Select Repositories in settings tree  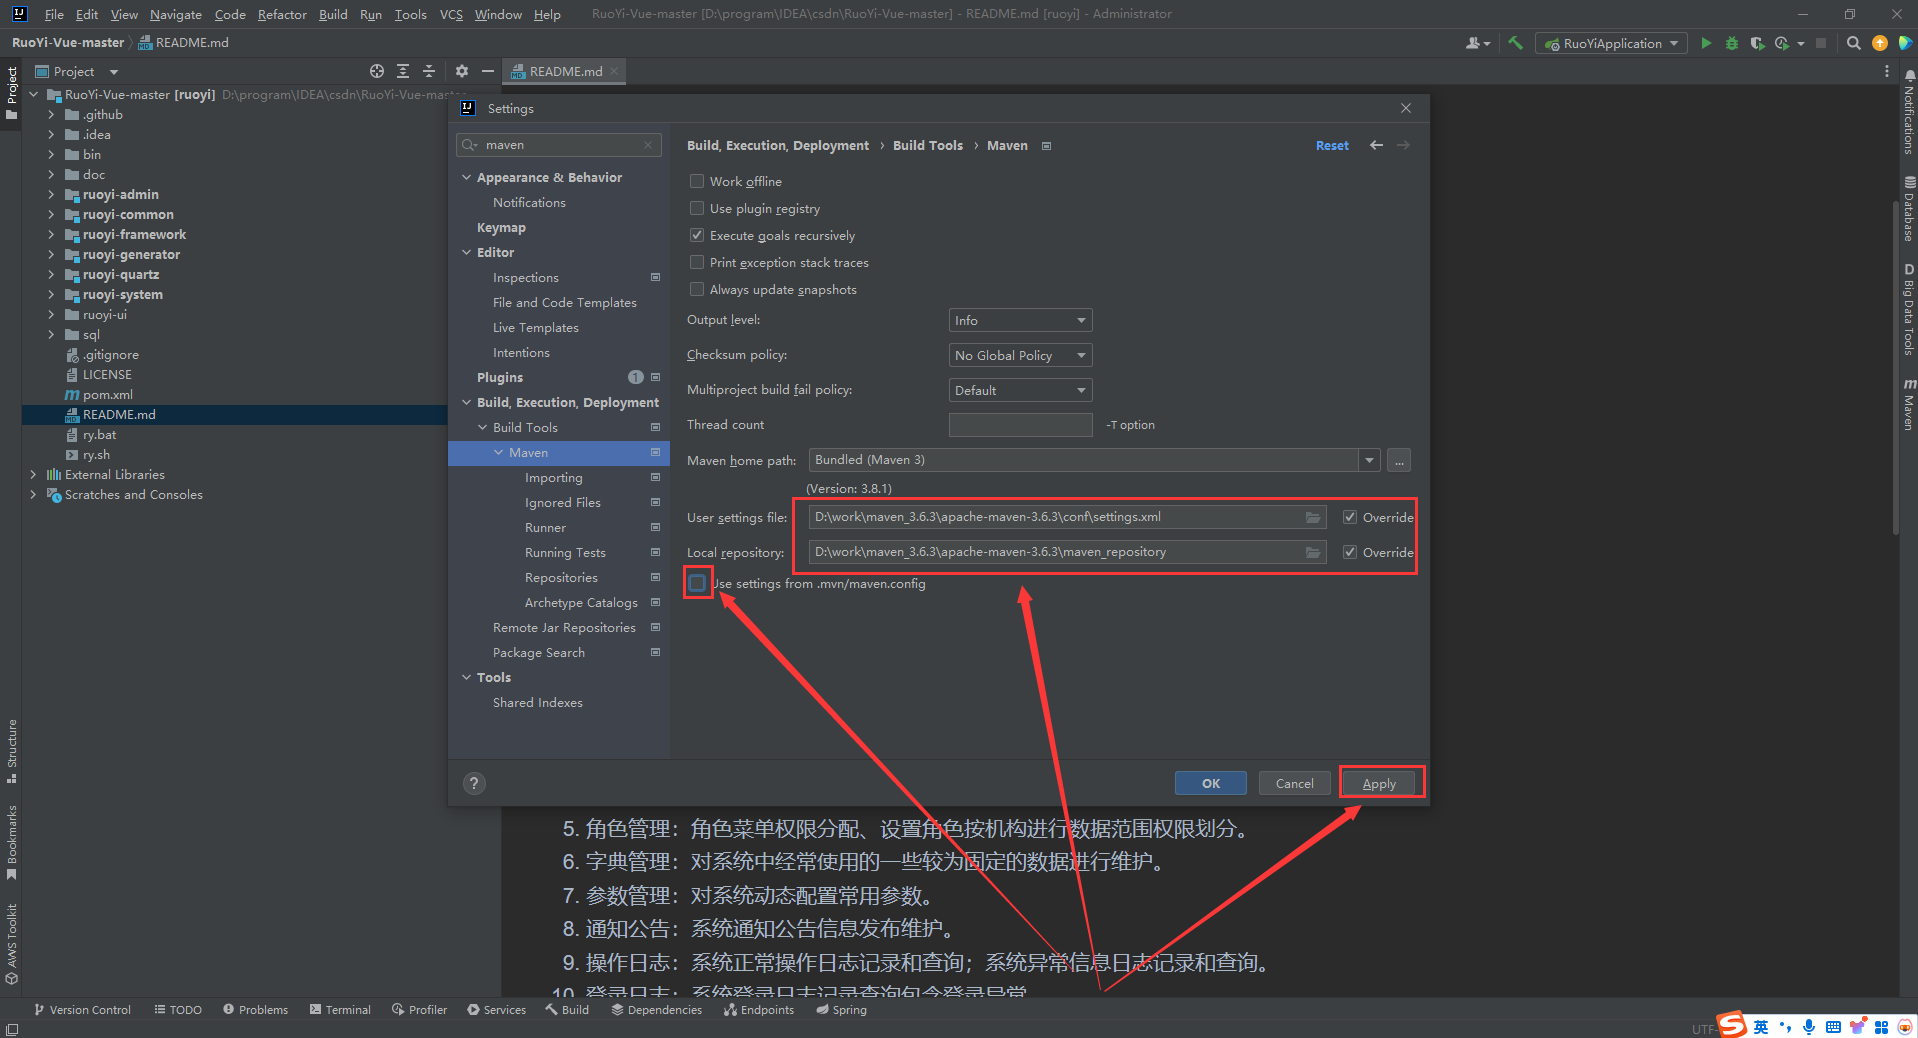(561, 577)
